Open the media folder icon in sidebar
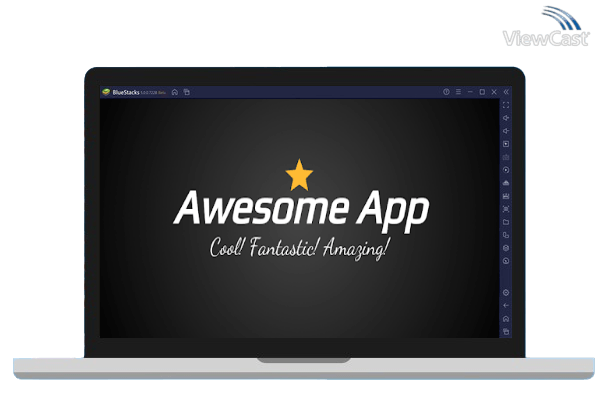 (x=506, y=221)
